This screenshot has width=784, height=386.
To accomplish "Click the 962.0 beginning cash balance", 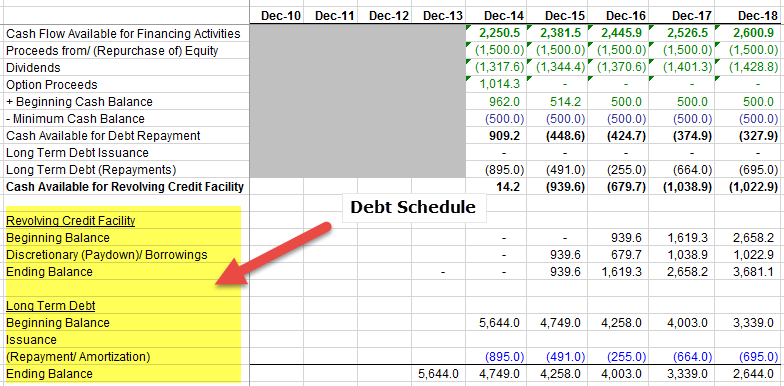I will point(505,102).
